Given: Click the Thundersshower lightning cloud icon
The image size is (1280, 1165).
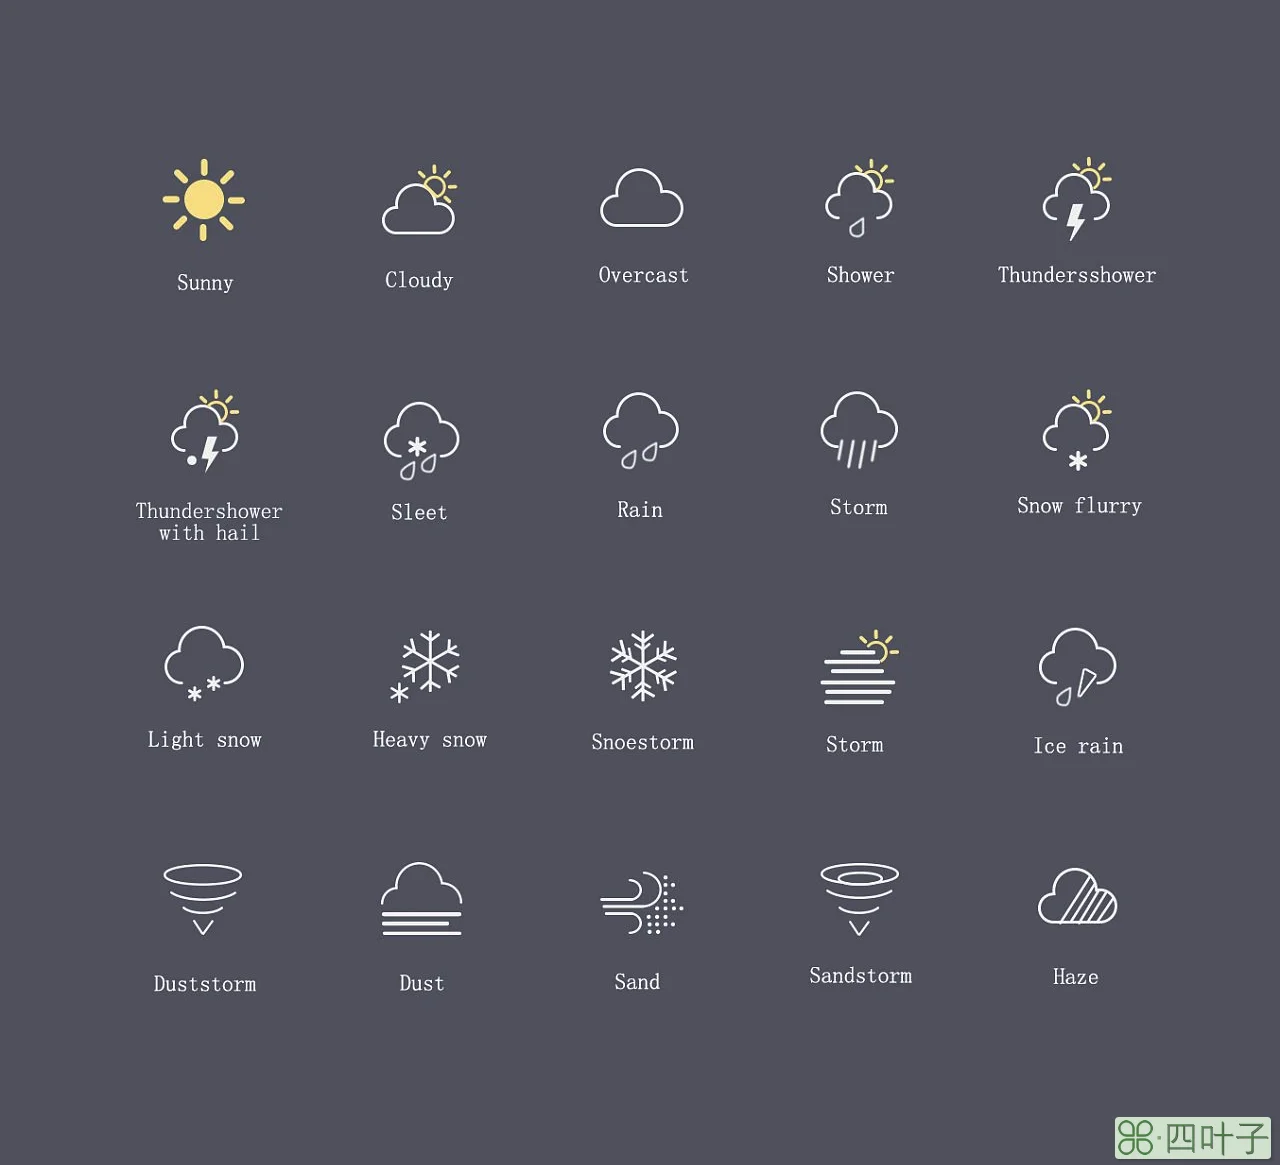Looking at the screenshot, I should coord(1077,199).
